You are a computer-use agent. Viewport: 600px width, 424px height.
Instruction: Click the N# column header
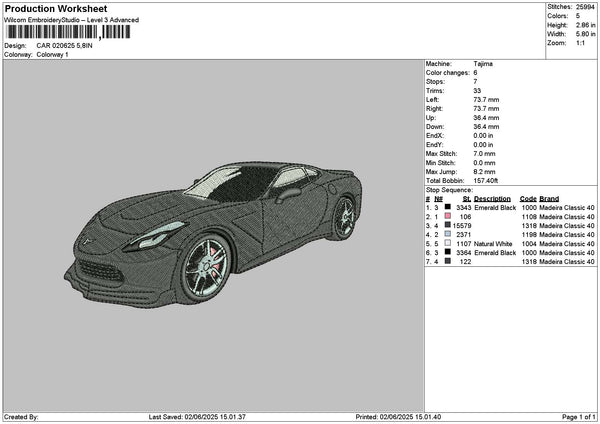(438, 199)
